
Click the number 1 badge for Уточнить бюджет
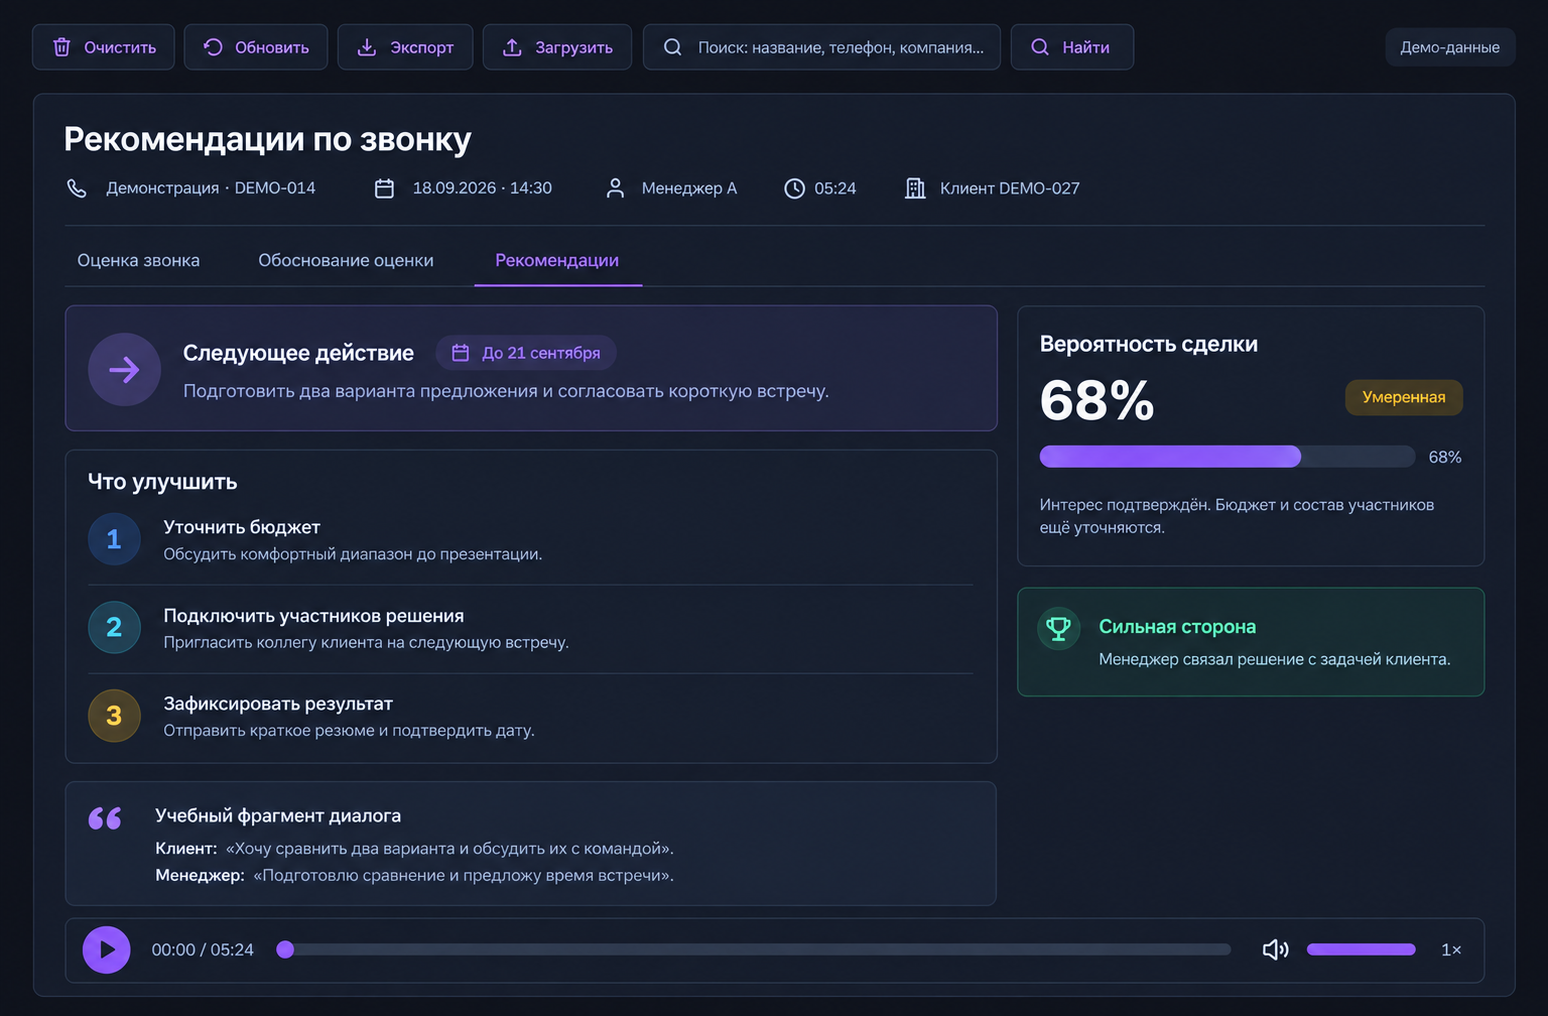pos(114,539)
